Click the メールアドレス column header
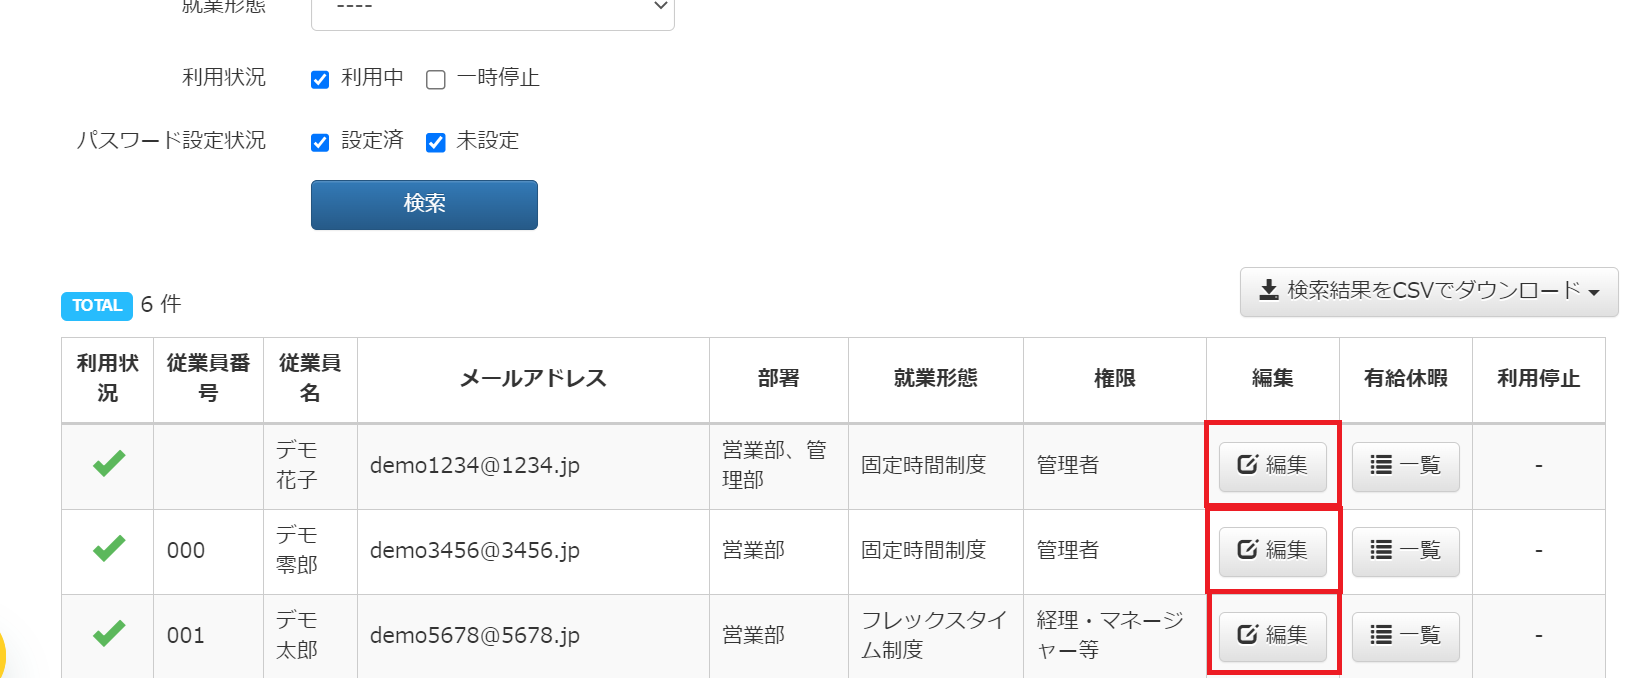Screen dimensions: 1640x678 (x=533, y=379)
